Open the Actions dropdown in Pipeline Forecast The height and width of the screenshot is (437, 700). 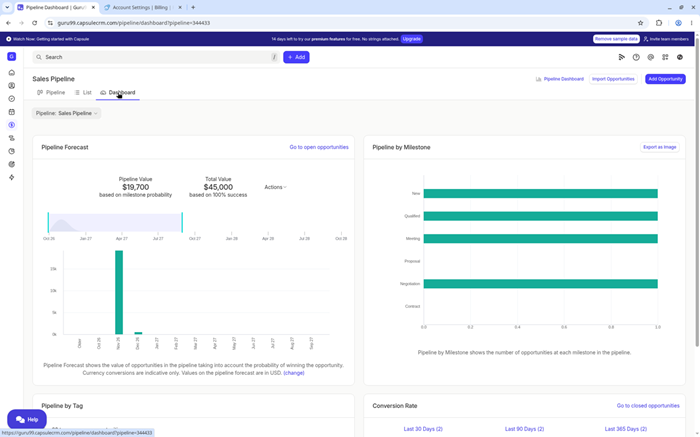tap(275, 187)
